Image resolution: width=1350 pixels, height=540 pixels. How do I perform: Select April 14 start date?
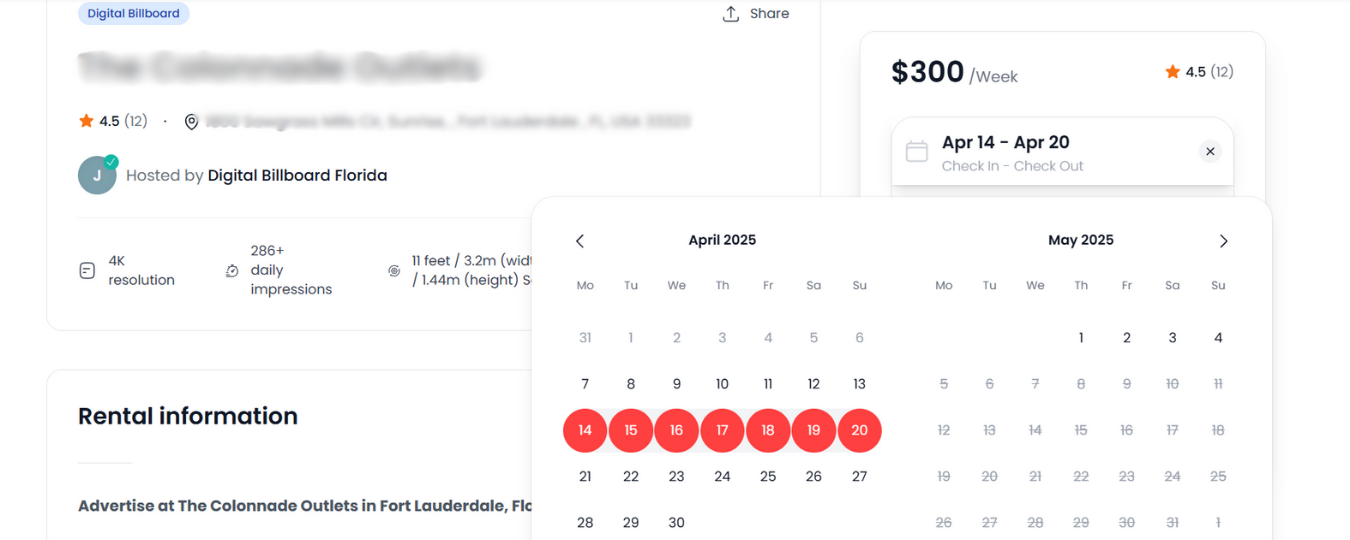click(x=585, y=430)
